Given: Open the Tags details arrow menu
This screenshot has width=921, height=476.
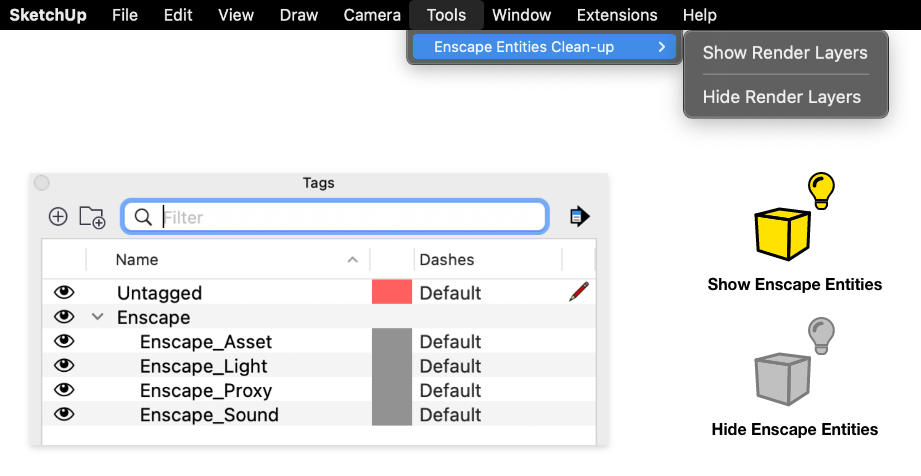Looking at the screenshot, I should pyautogui.click(x=579, y=216).
